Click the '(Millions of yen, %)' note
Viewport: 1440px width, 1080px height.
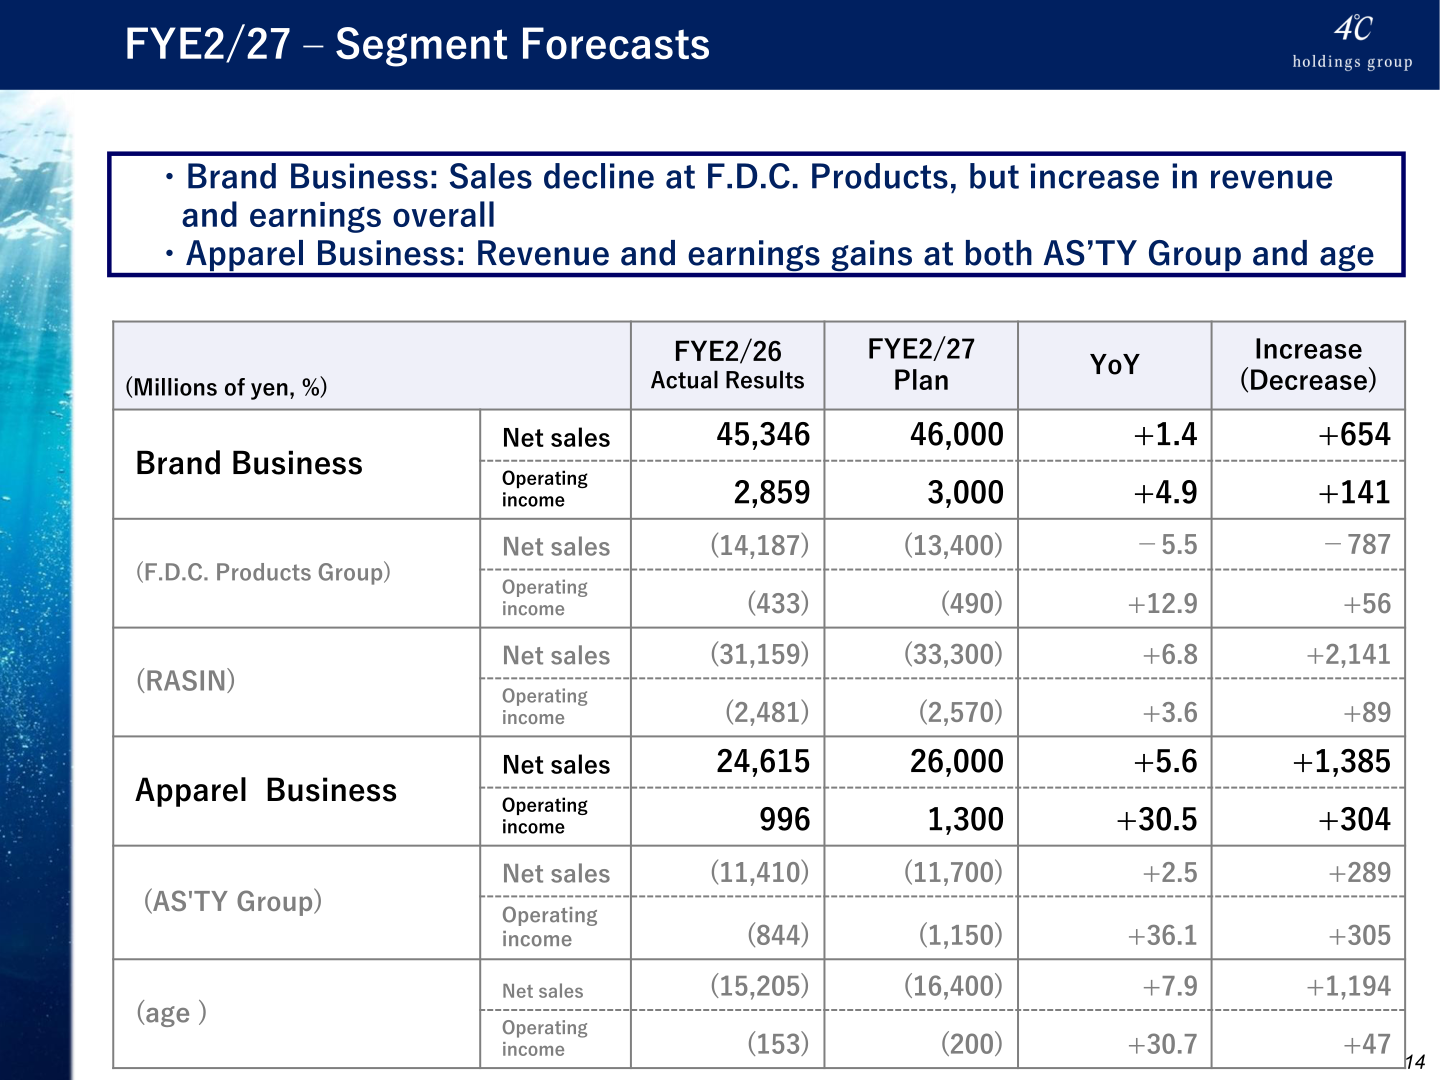[226, 388]
